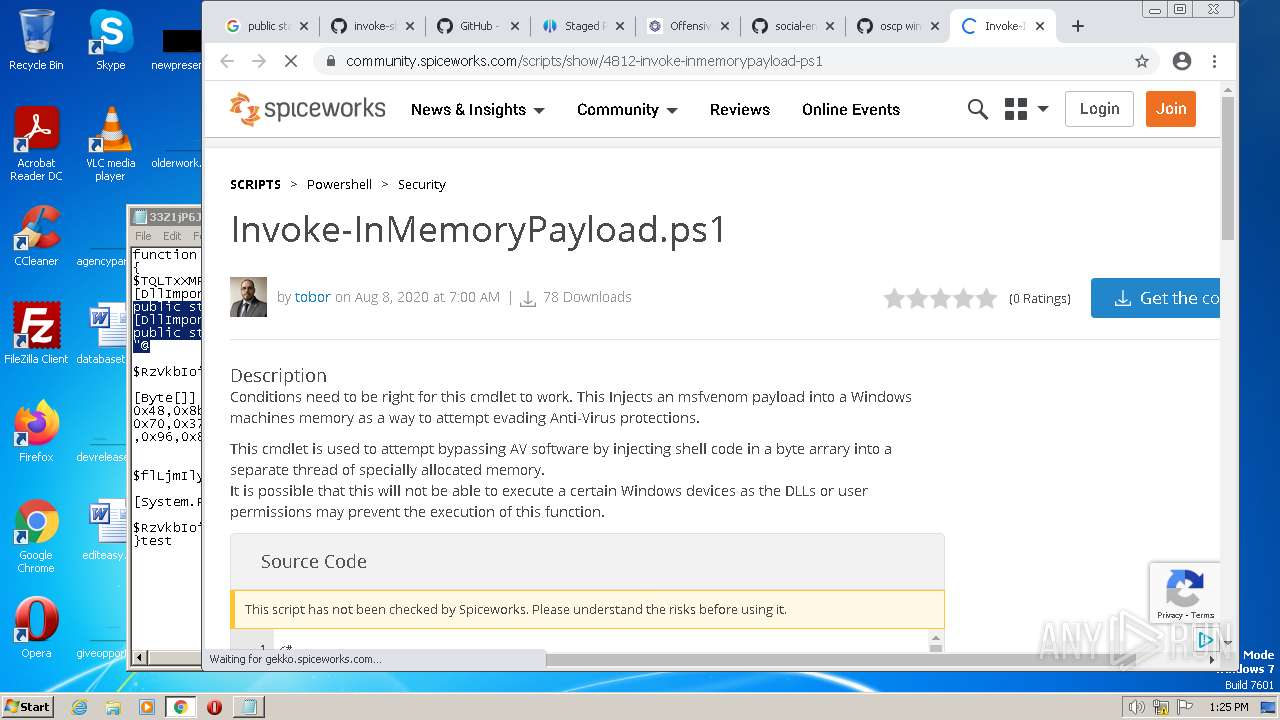Screen dimensions: 1280x720
Task: Open the Opera taskbar button
Action: point(214,707)
